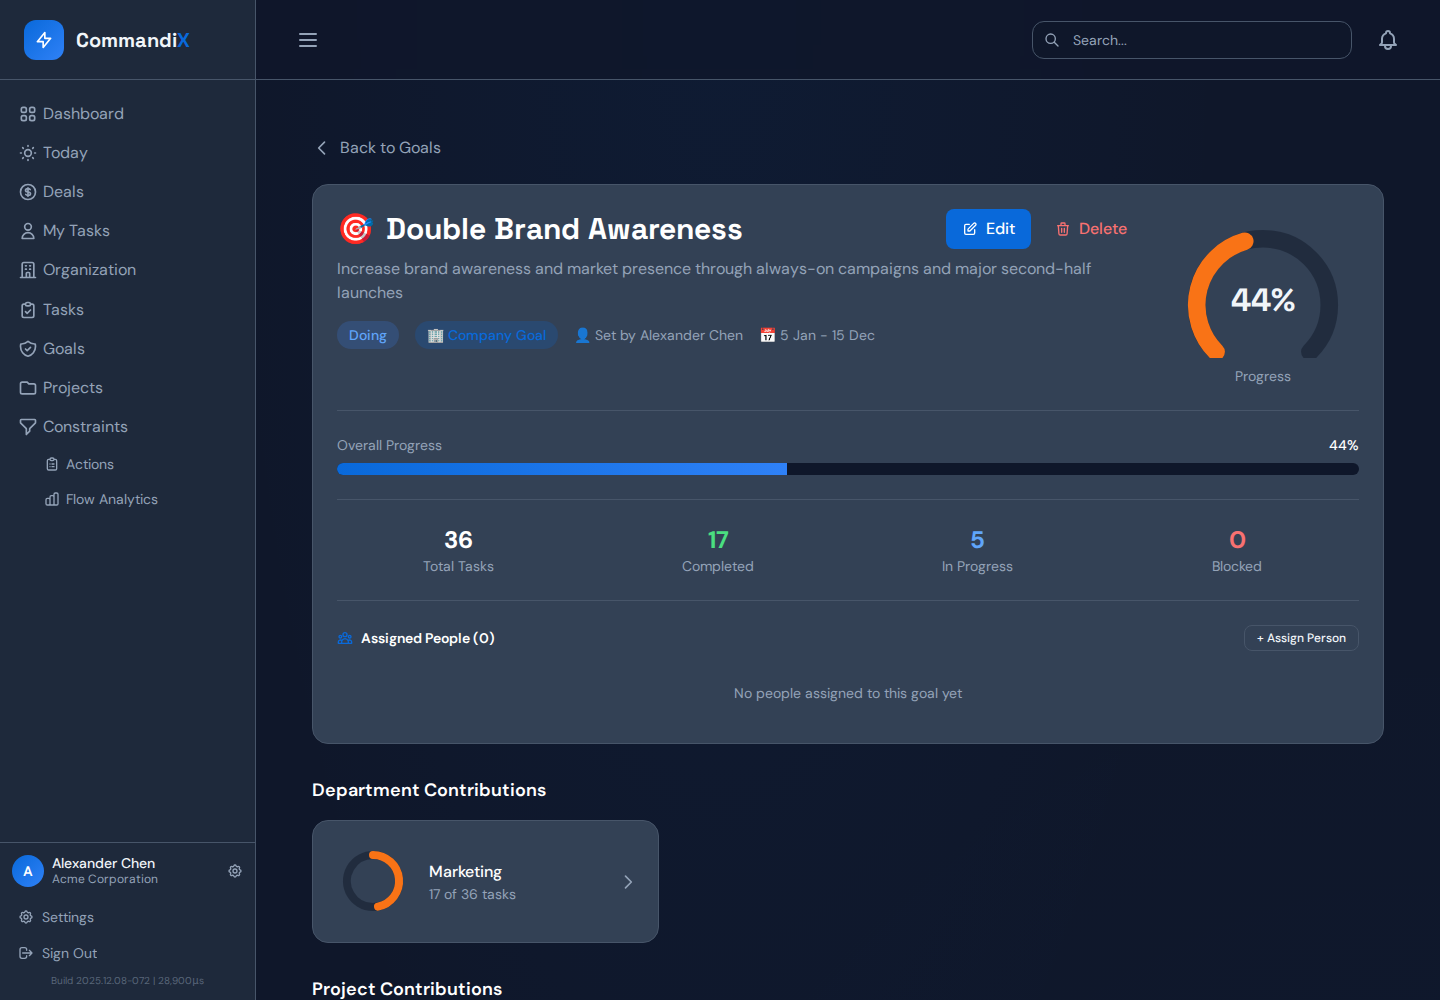Click the Company Goal badge
The image size is (1440, 1000).
[x=487, y=335]
